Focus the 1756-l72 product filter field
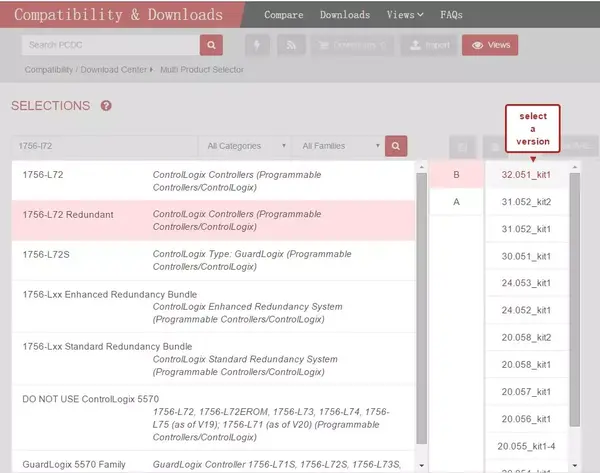This screenshot has width=600, height=473. coord(104,146)
